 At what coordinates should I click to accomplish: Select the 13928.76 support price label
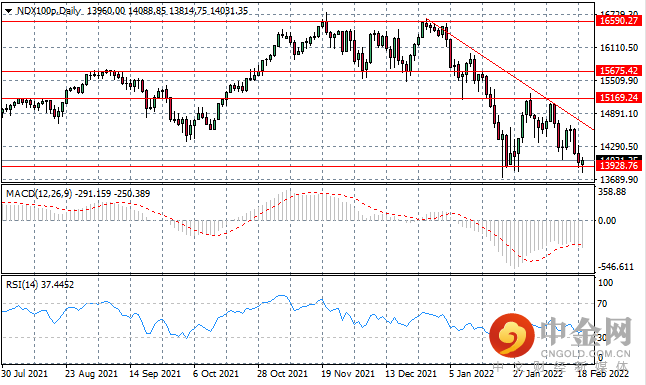point(618,166)
